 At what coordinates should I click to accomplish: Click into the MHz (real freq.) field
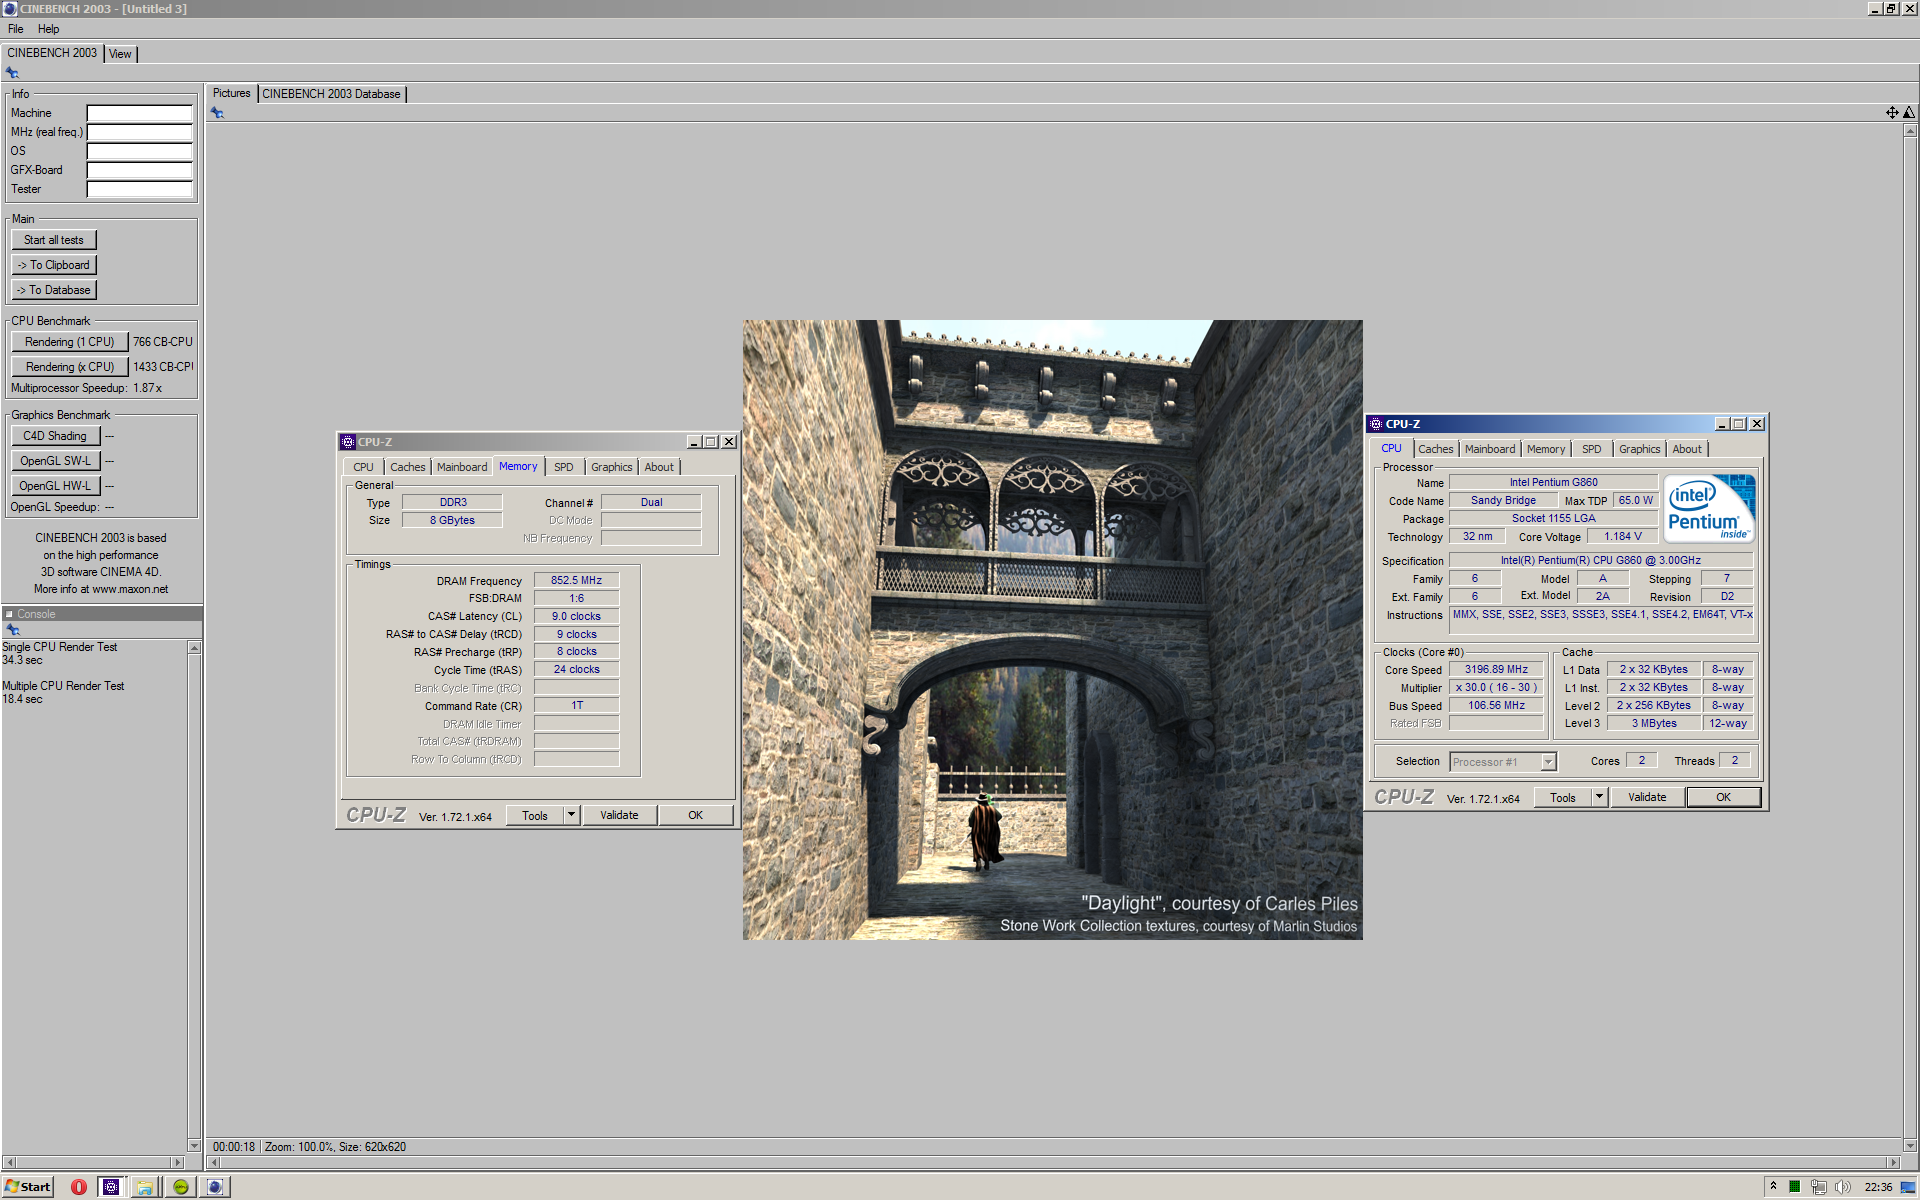(x=139, y=132)
